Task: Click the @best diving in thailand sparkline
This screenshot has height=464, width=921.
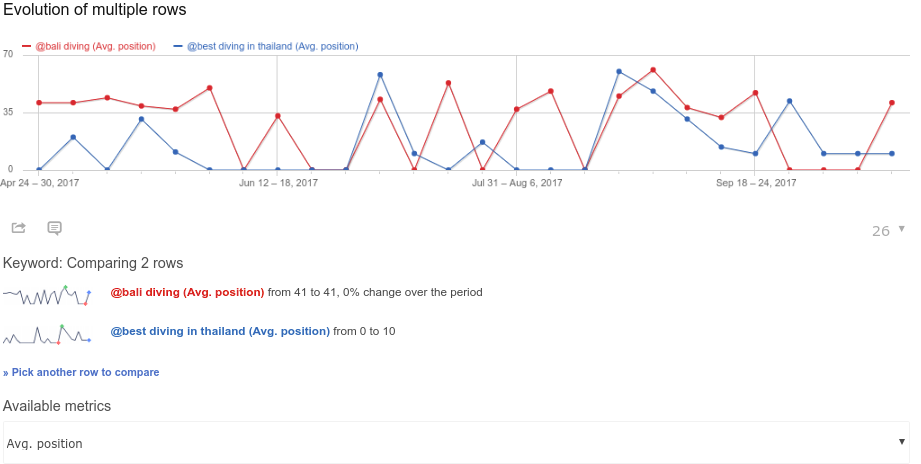Action: click(x=47, y=334)
